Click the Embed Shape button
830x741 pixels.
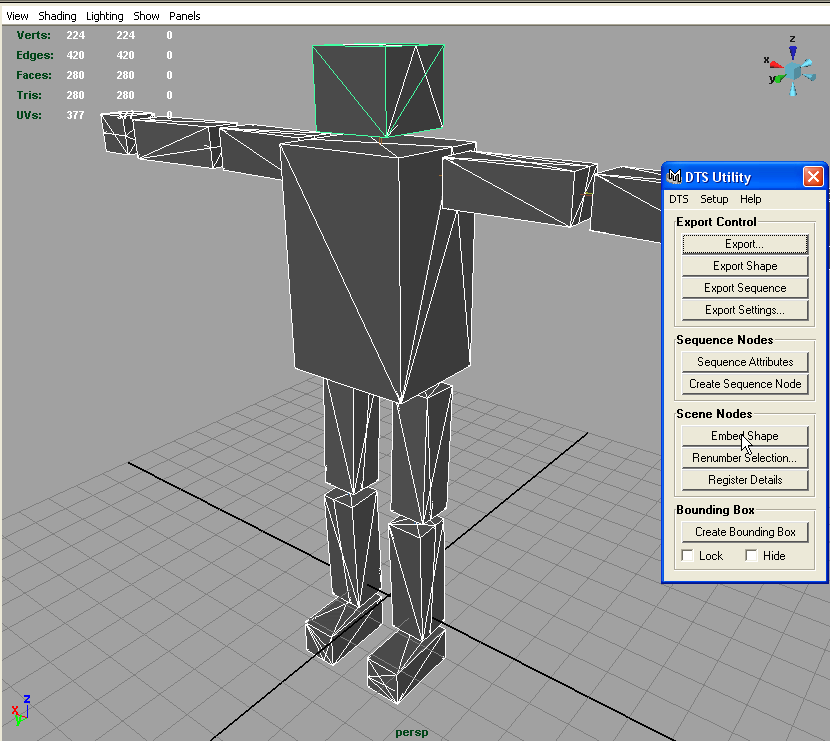point(745,436)
